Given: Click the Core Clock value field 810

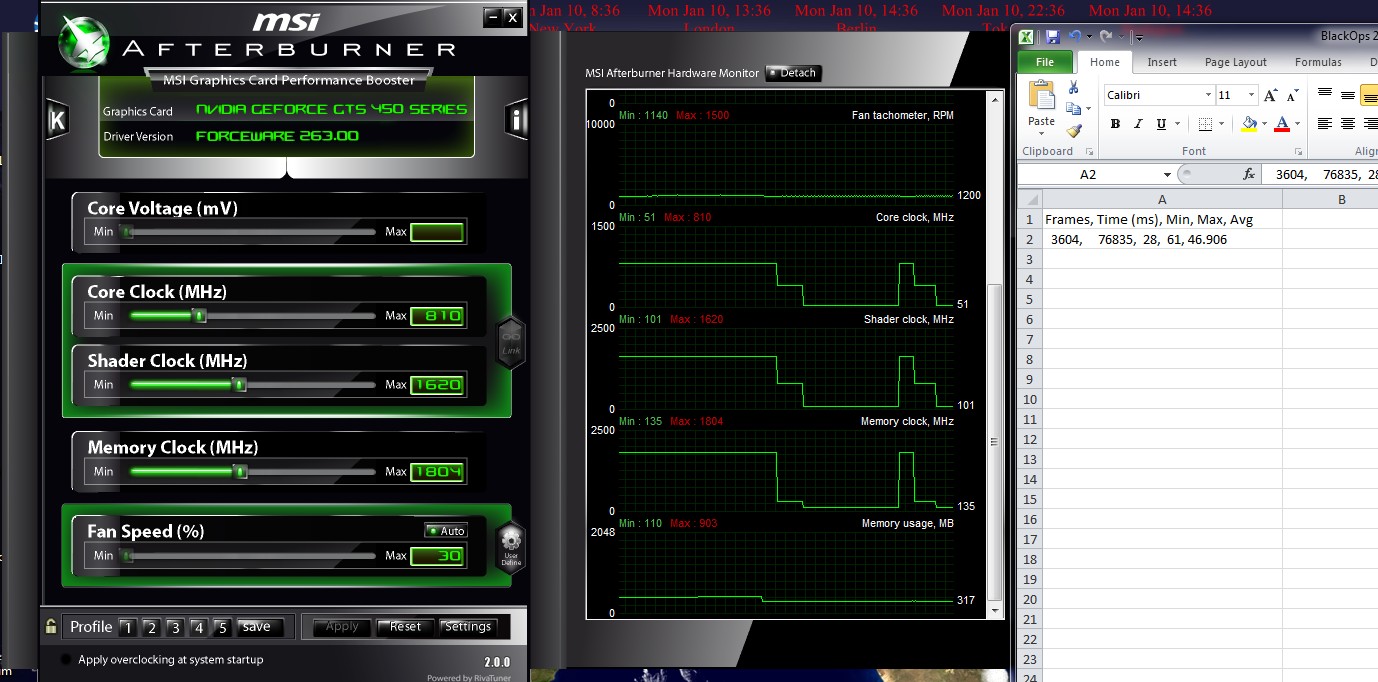Looking at the screenshot, I should (437, 316).
